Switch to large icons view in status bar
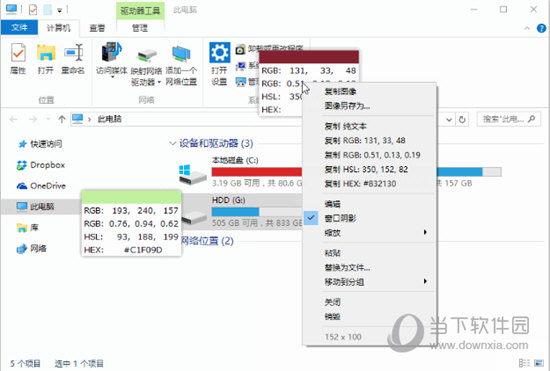 (x=538, y=363)
